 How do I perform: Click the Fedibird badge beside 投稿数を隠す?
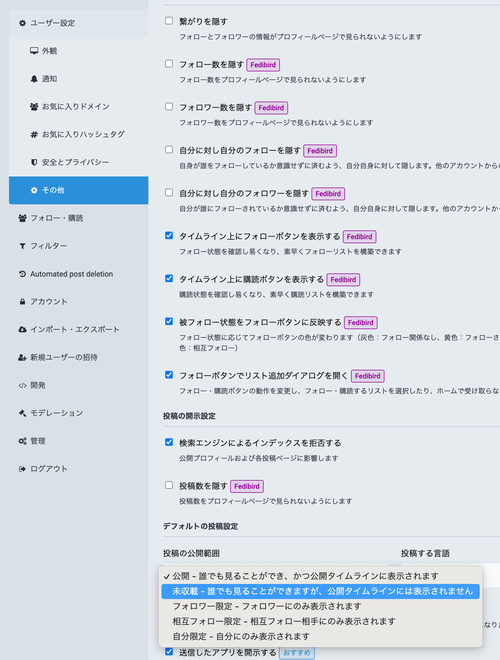pos(247,486)
